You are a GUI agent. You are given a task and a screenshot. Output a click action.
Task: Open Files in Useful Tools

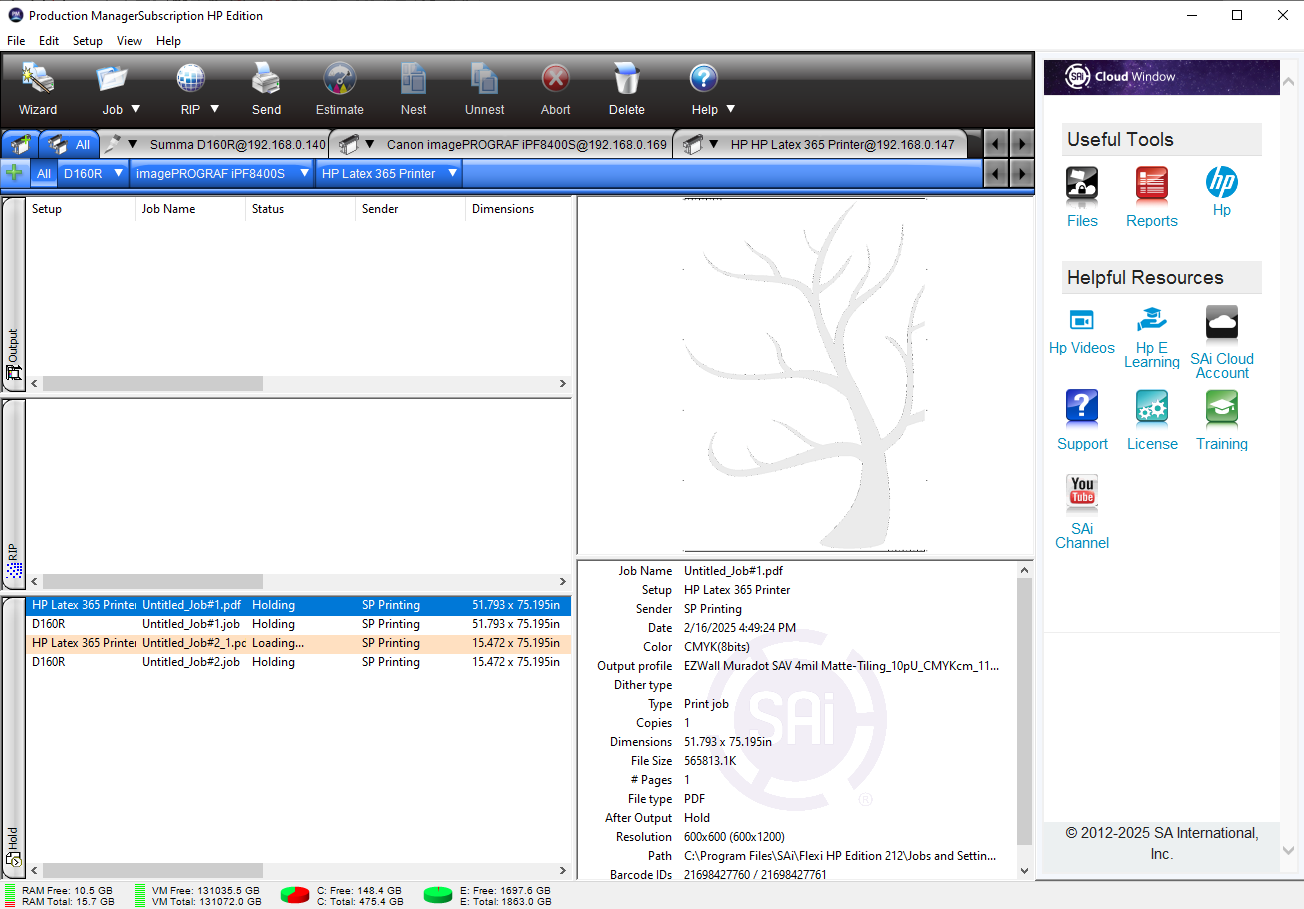pos(1082,197)
